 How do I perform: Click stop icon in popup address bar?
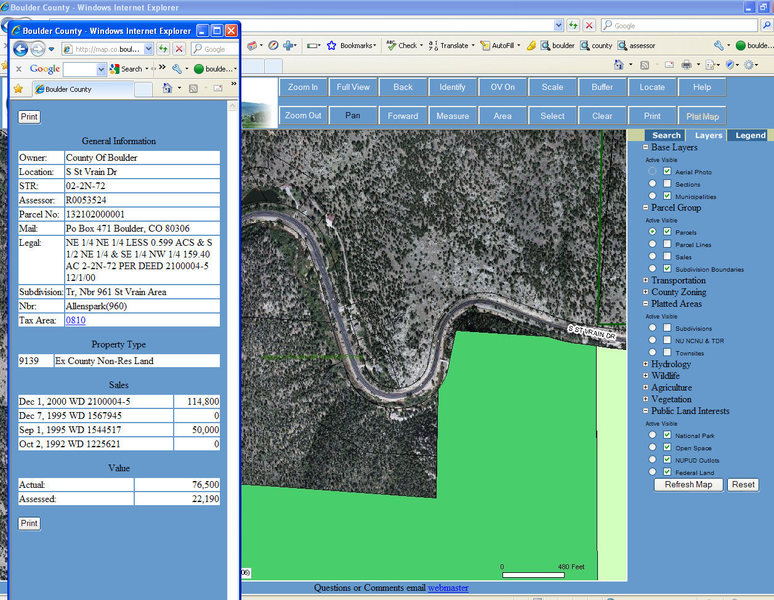179,49
